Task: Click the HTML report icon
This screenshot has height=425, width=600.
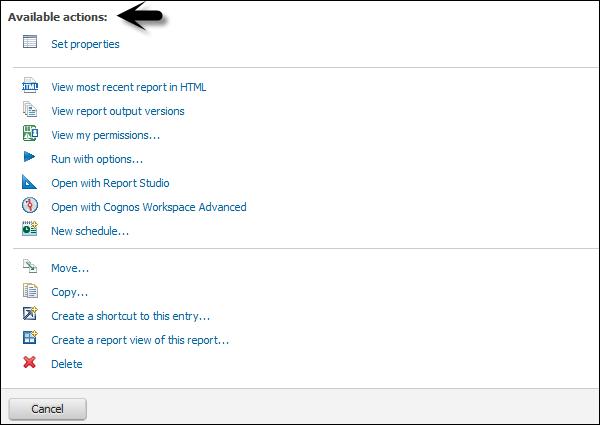Action: pyautogui.click(x=30, y=87)
